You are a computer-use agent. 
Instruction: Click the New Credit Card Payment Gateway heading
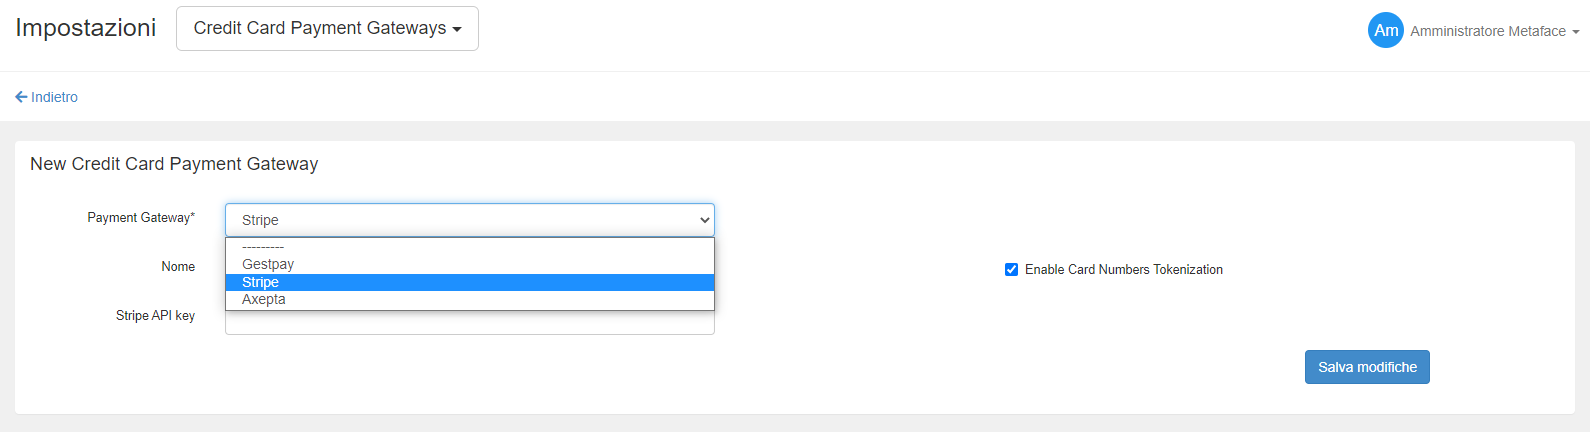click(x=174, y=164)
